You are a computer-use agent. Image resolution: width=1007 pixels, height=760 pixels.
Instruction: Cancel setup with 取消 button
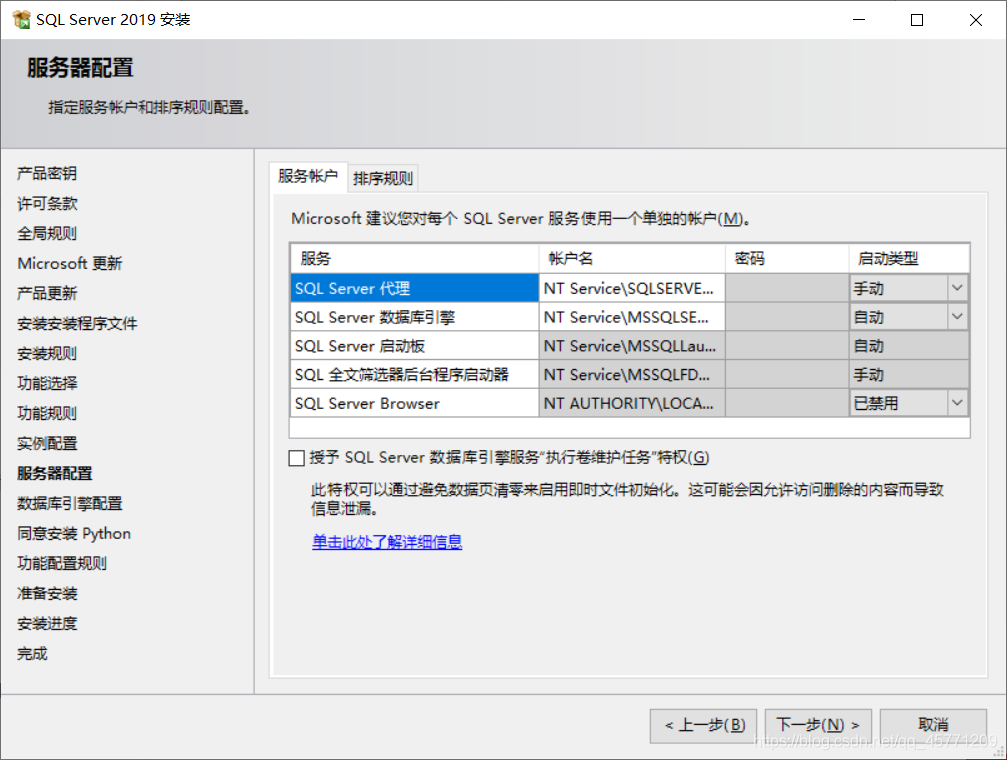[933, 725]
